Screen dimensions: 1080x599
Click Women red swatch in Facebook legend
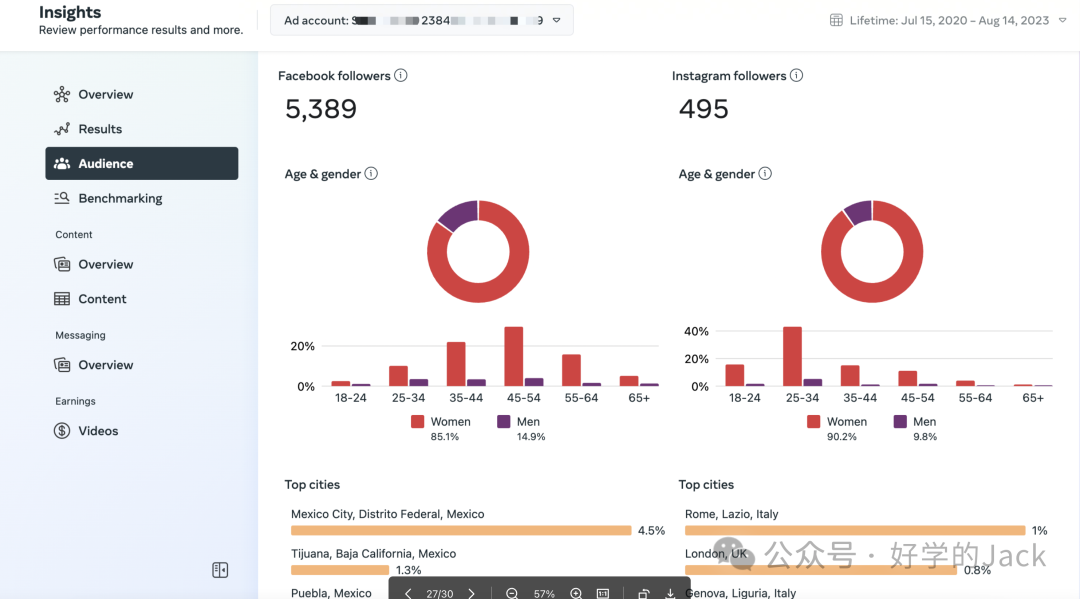coord(417,421)
